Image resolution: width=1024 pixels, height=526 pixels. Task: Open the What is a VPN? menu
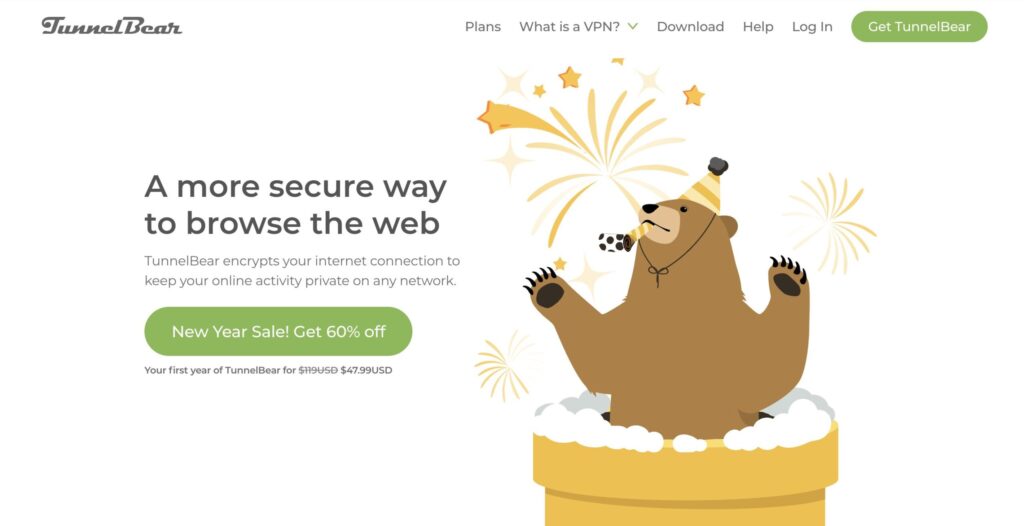click(x=569, y=27)
